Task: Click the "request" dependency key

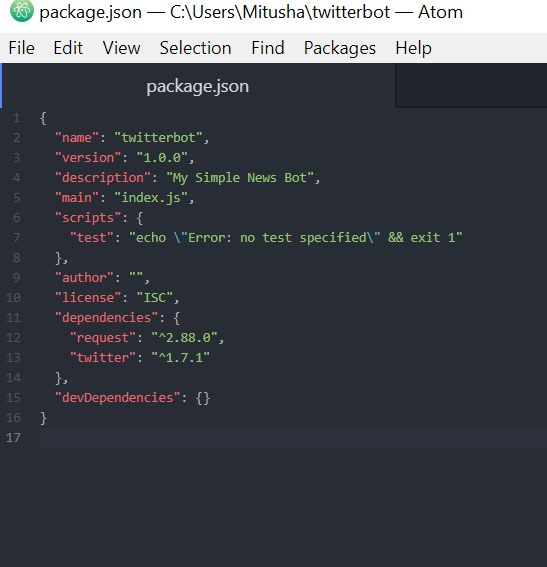Action: [x=103, y=338]
